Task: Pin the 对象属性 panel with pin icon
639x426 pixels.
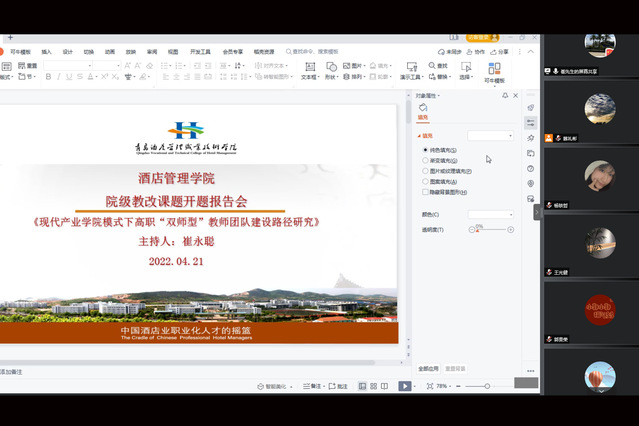Action: tap(505, 95)
